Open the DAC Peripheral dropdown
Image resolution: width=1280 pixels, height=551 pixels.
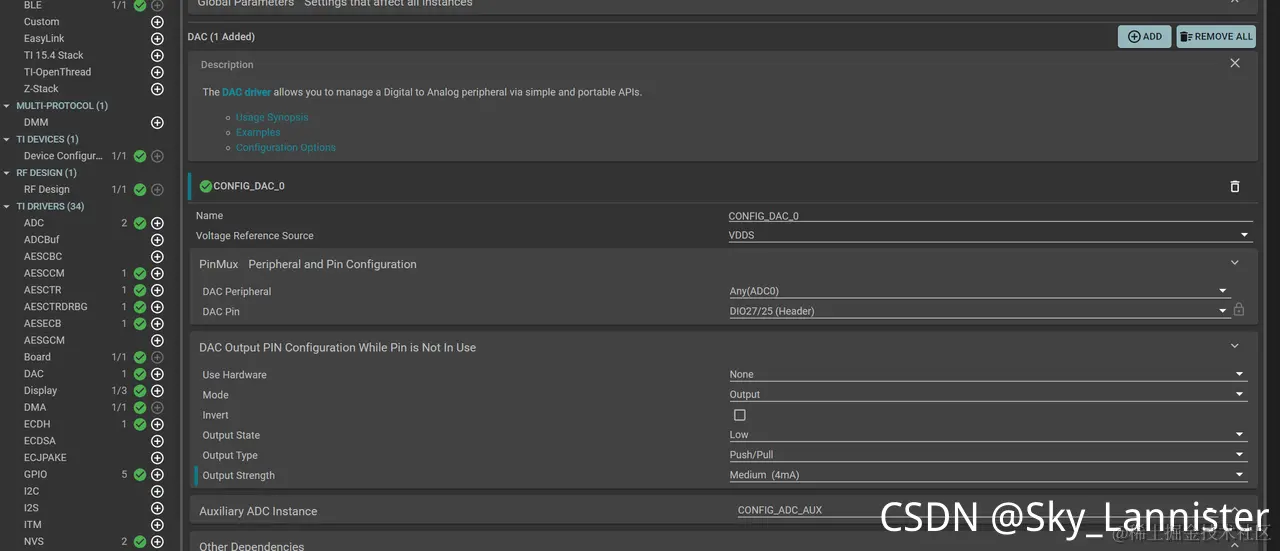980,291
